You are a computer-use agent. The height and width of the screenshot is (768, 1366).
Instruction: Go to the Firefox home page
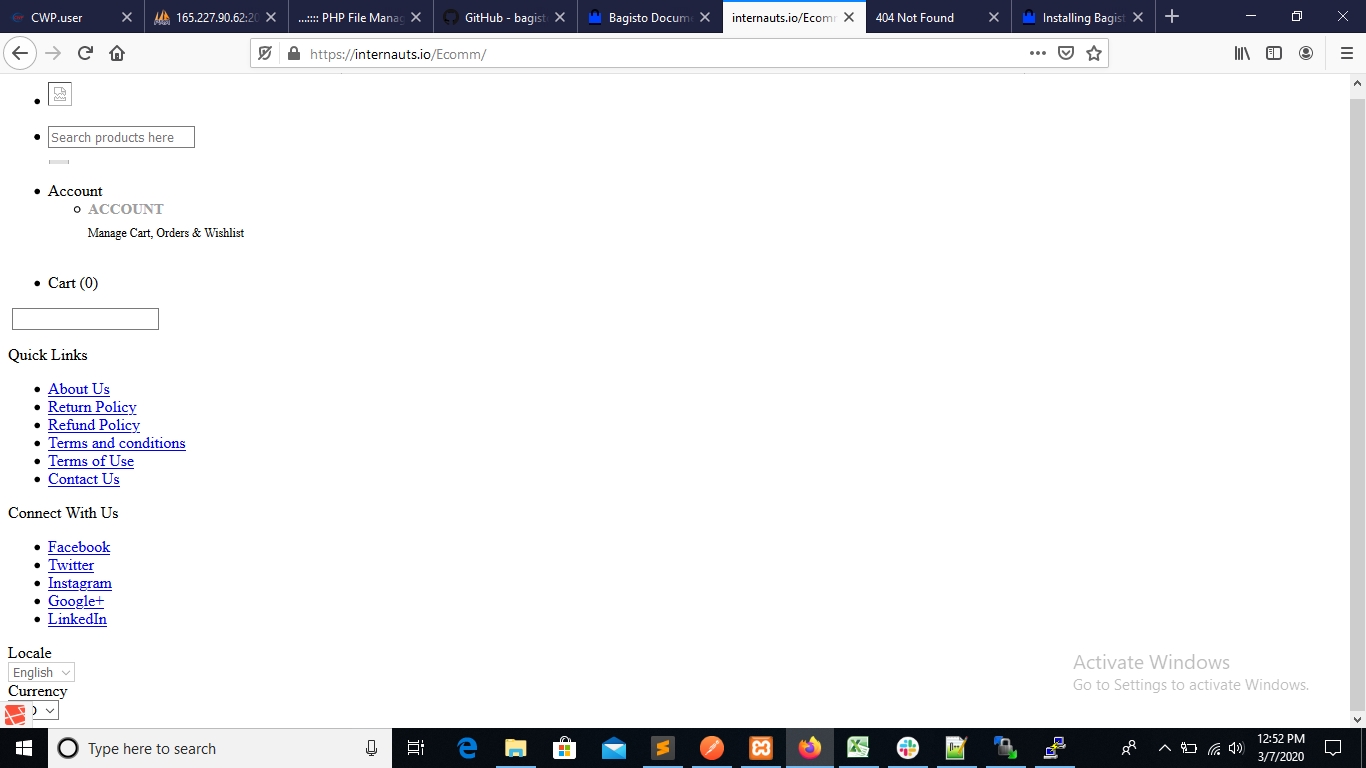click(x=117, y=53)
